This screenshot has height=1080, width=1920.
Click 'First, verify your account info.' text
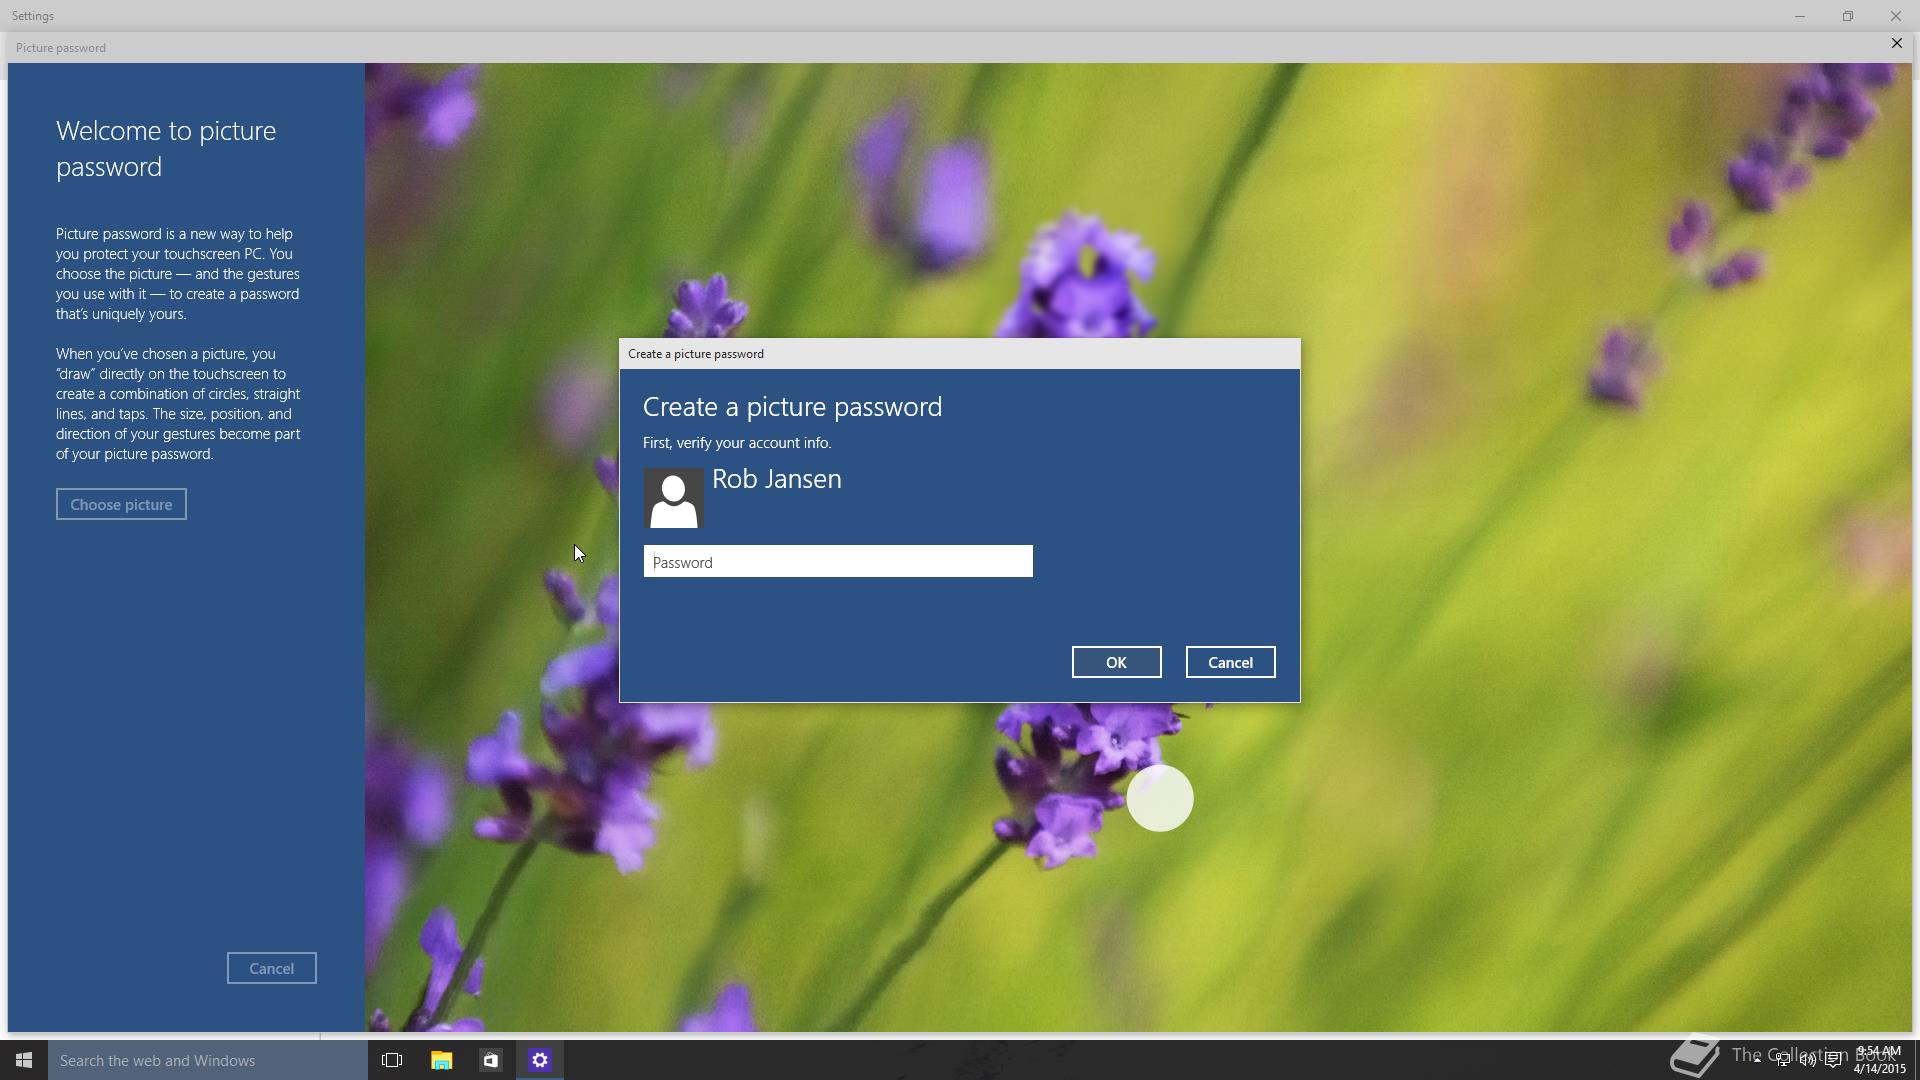[x=737, y=443]
